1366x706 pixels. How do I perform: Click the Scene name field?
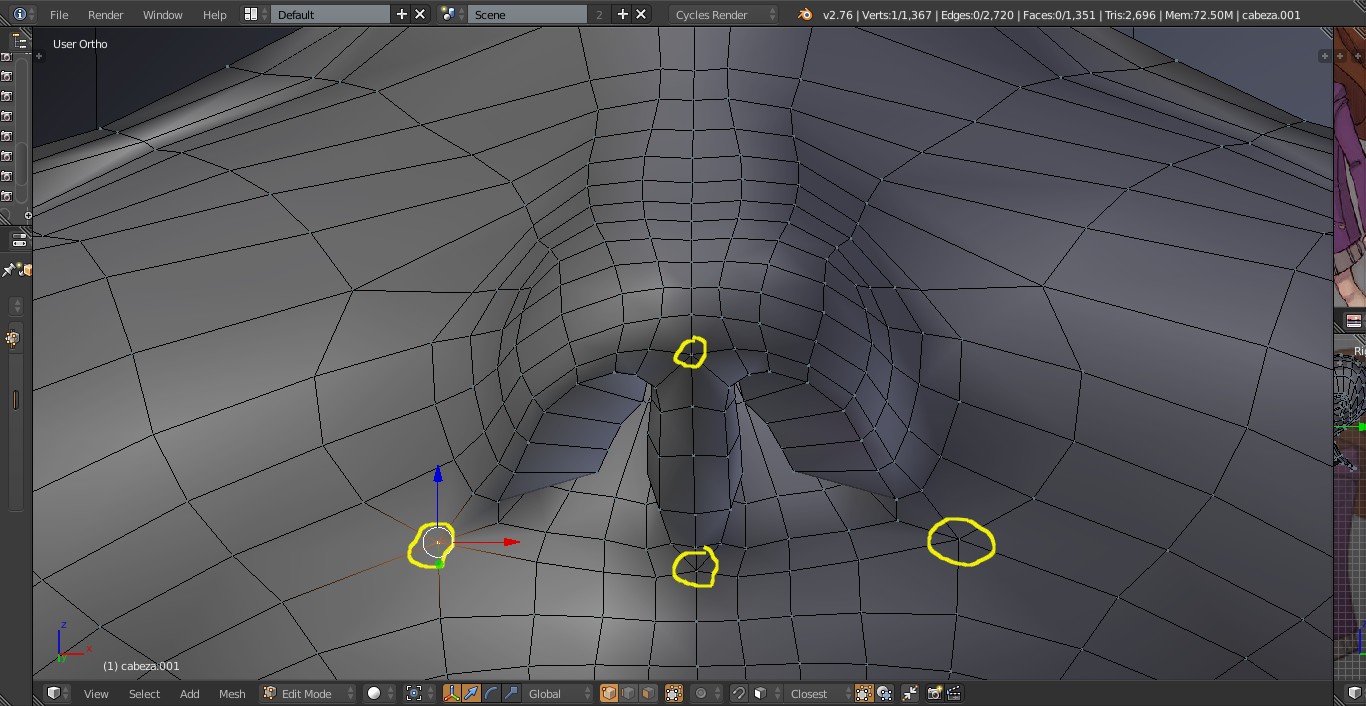pos(528,15)
